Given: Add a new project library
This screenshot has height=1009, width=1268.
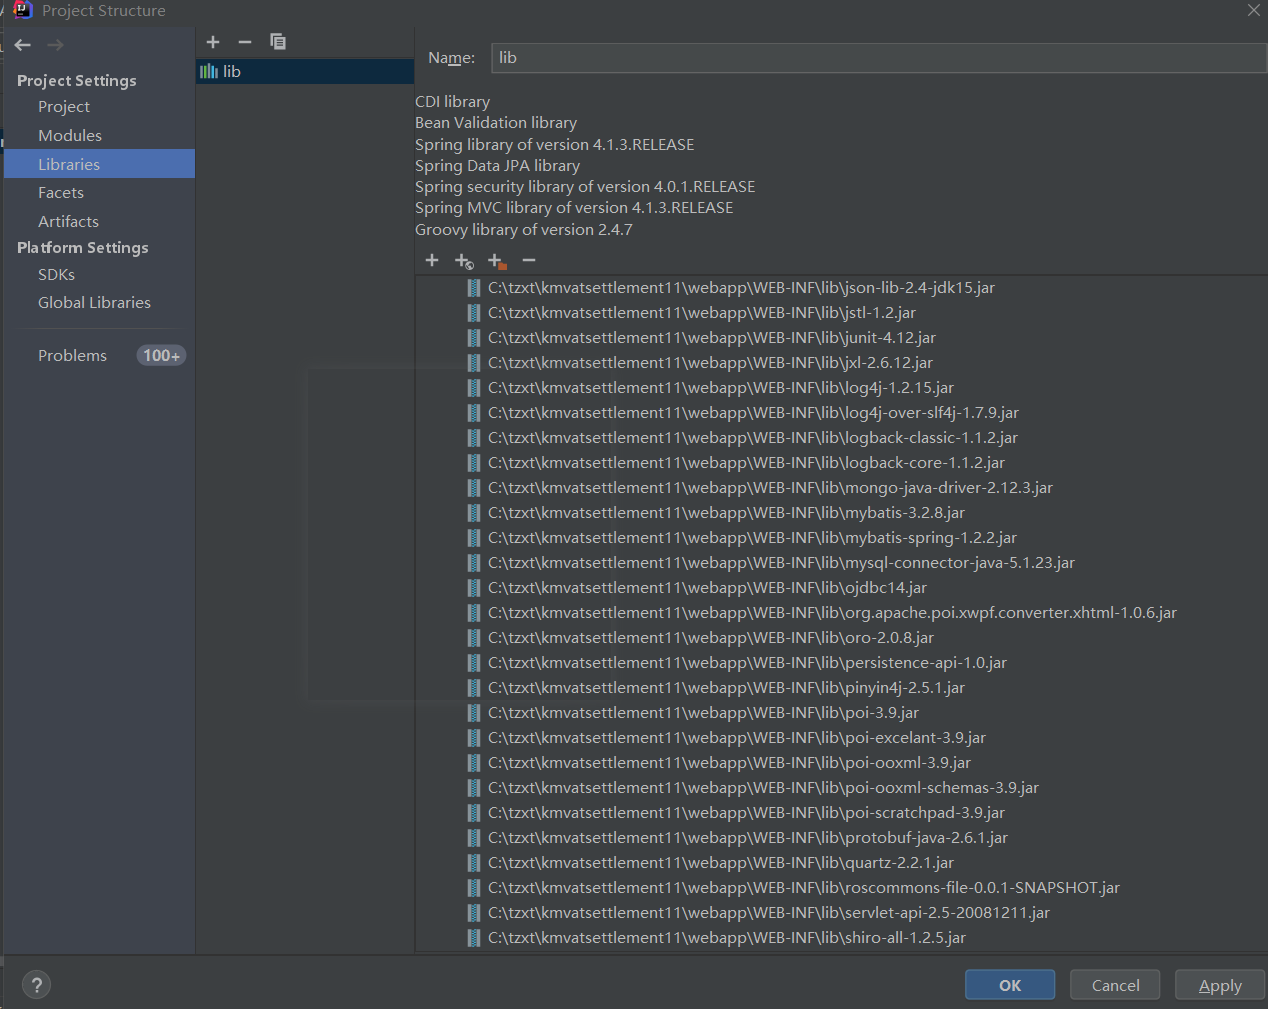Looking at the screenshot, I should pyautogui.click(x=213, y=42).
